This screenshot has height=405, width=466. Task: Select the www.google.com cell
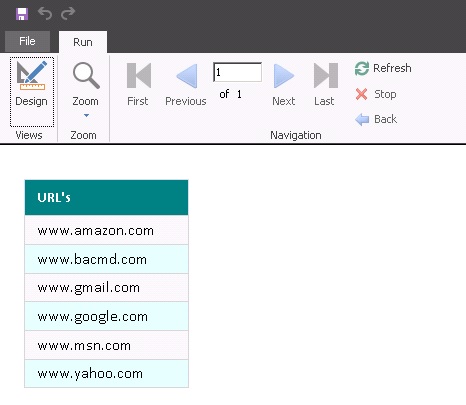click(106, 316)
